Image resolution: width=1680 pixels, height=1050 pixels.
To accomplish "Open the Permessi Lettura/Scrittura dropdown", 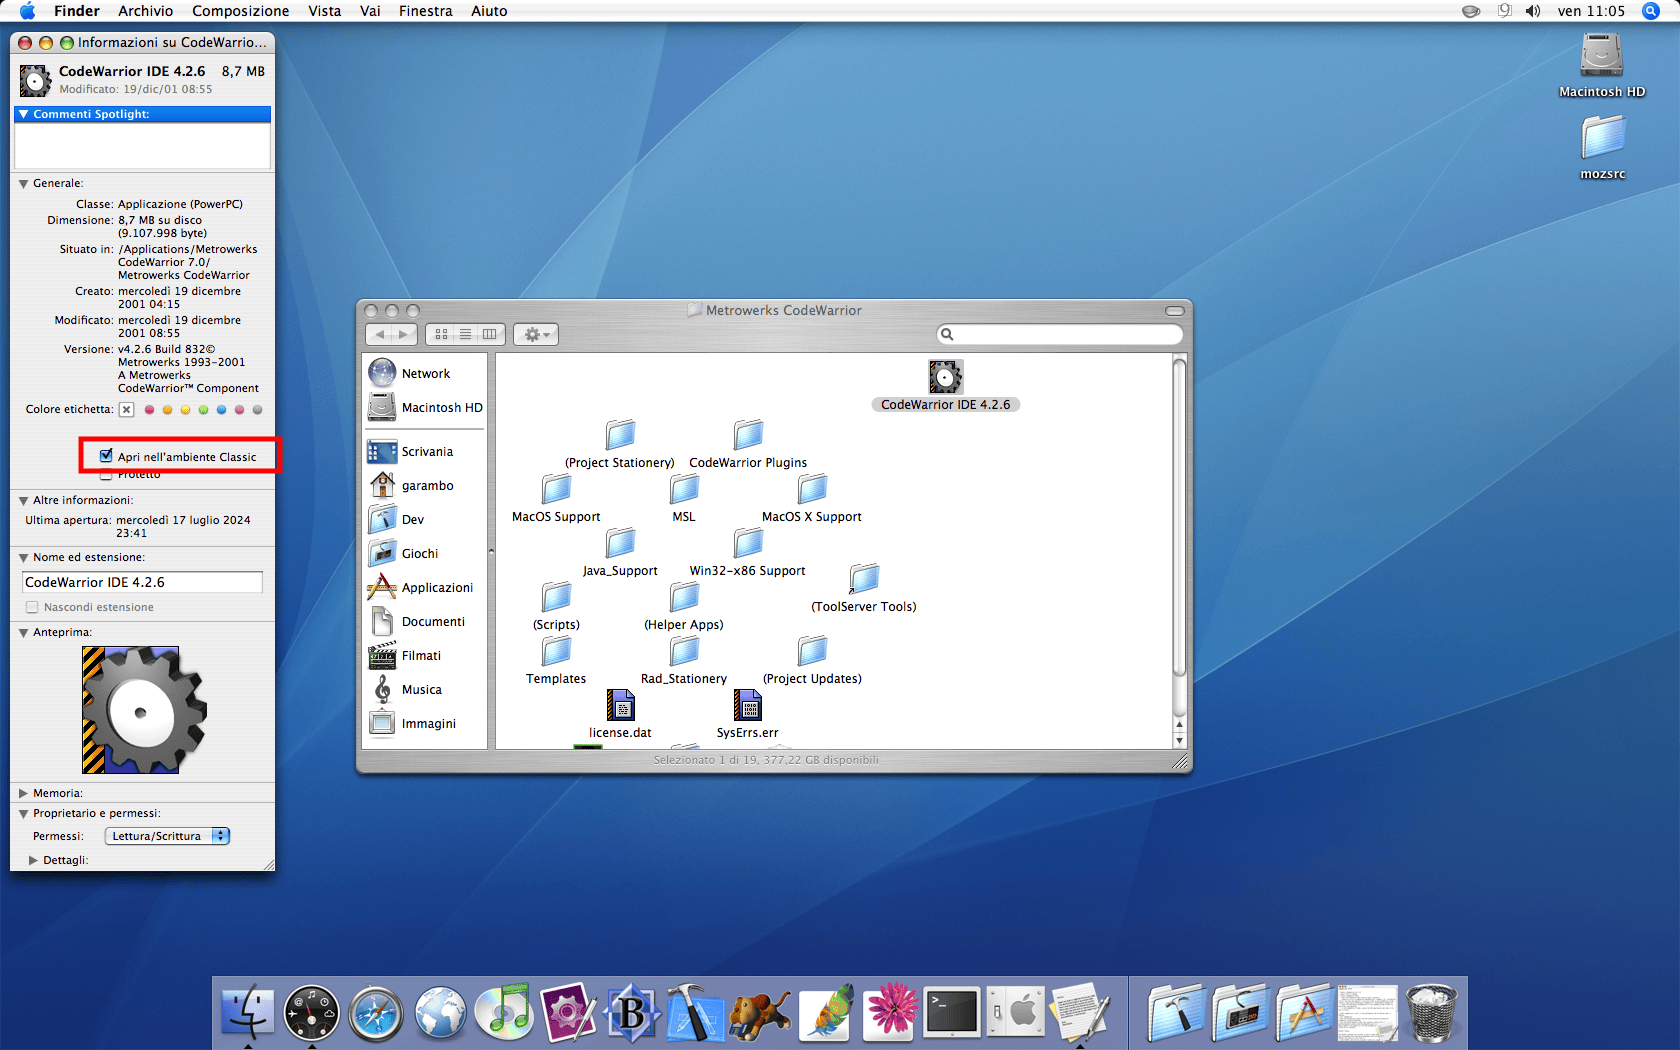I will (167, 836).
